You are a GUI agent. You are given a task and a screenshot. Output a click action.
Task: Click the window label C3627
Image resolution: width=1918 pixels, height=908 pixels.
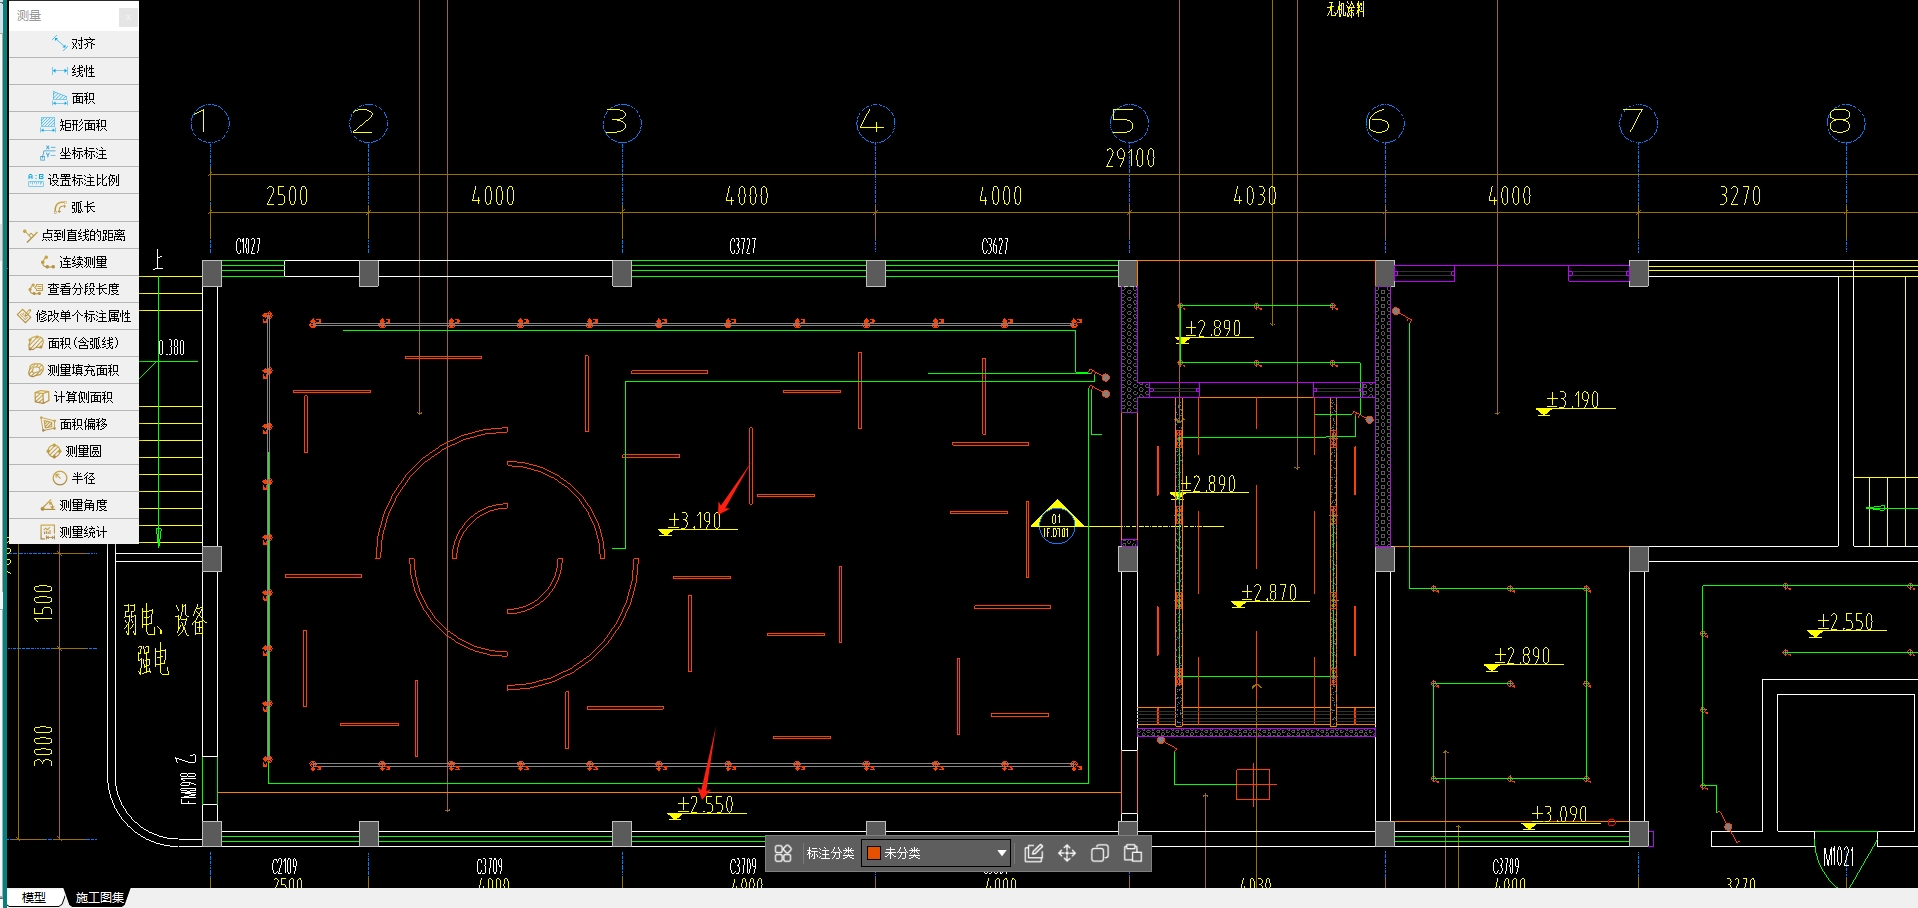[x=995, y=246]
